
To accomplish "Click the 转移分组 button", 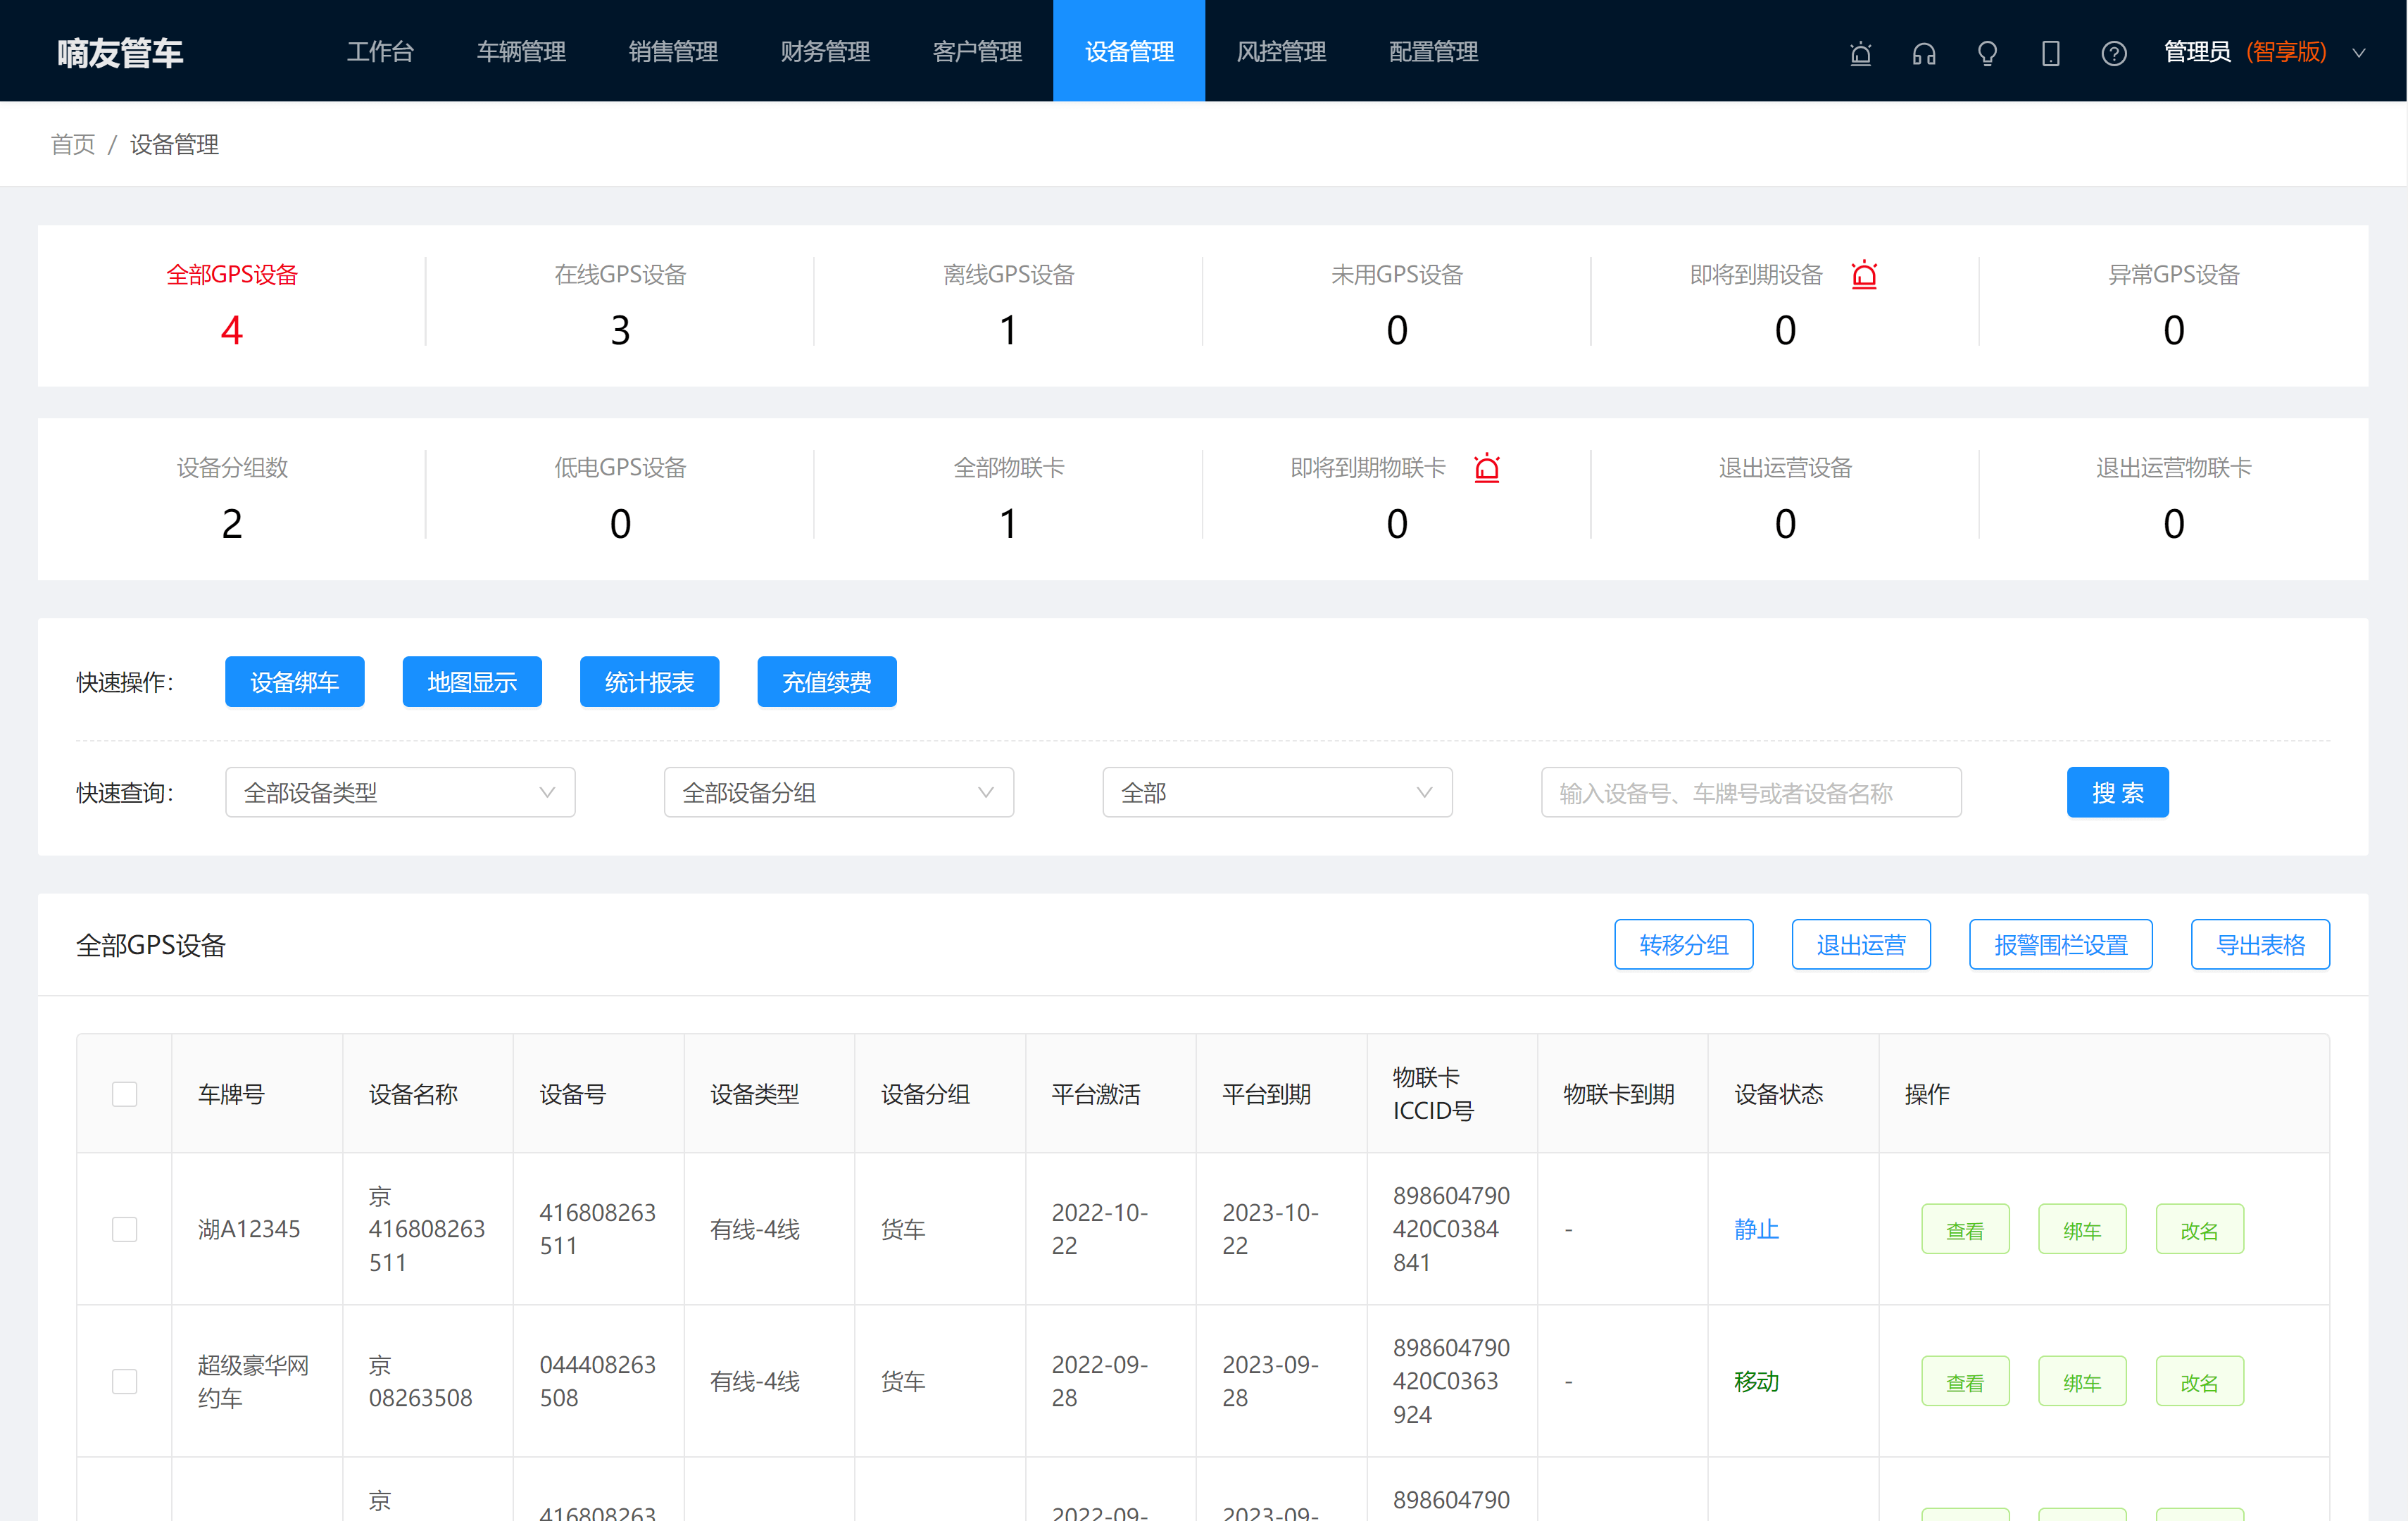I will coord(1684,945).
